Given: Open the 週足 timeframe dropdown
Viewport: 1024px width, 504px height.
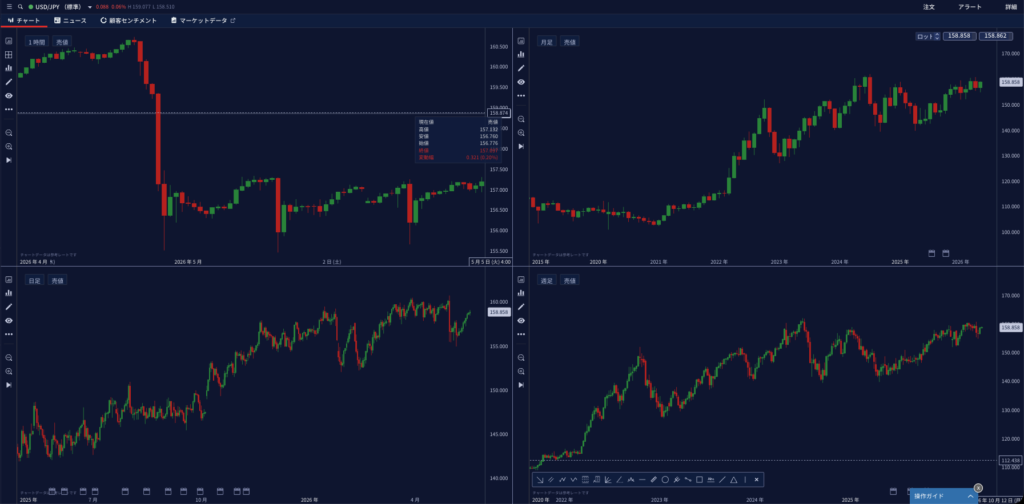Looking at the screenshot, I should pyautogui.click(x=546, y=280).
